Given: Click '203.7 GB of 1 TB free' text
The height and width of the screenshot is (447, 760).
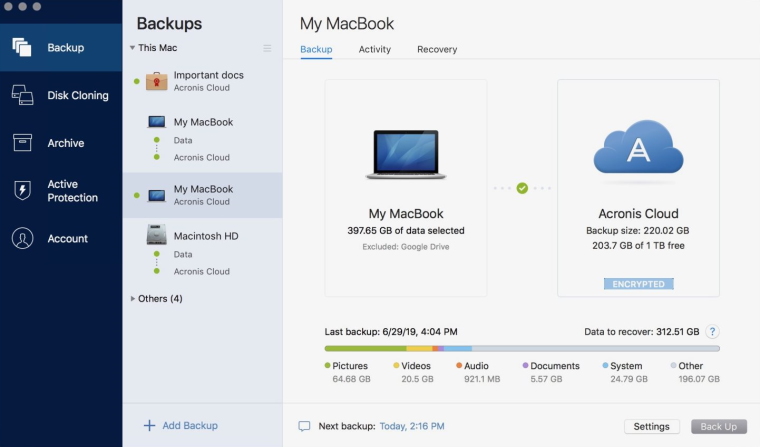Looking at the screenshot, I should click(x=638, y=246).
